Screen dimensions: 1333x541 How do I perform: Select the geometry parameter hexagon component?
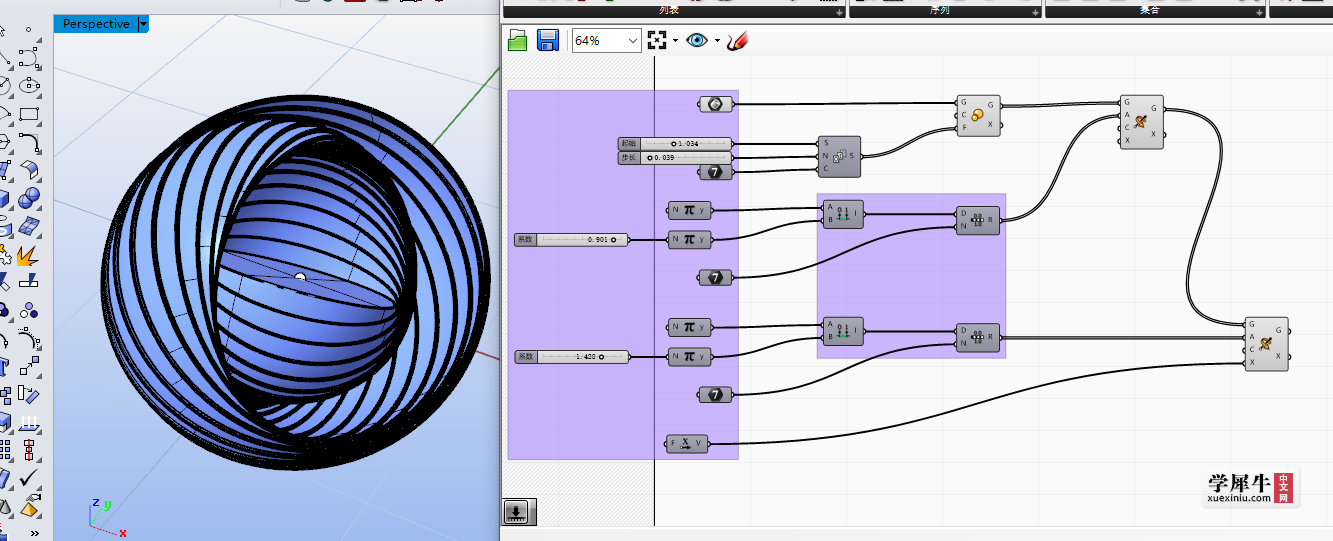[715, 103]
